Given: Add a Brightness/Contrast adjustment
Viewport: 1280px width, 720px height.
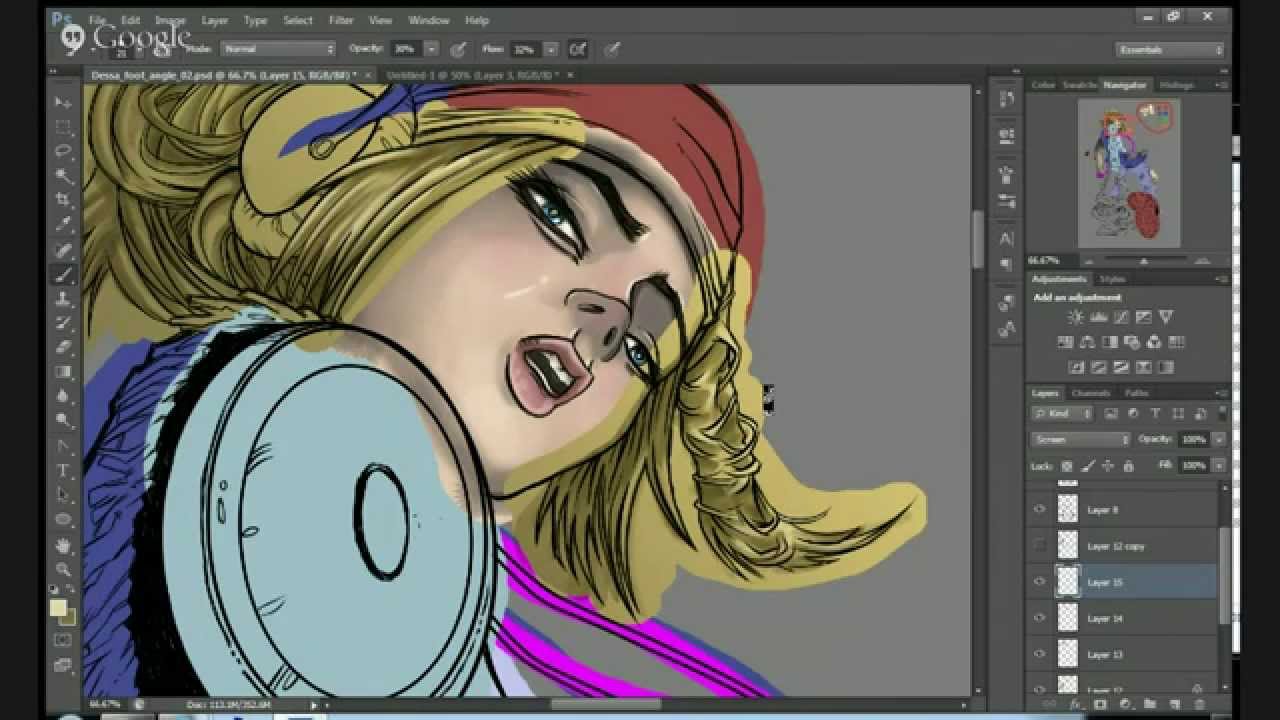Looking at the screenshot, I should pos(1076,317).
